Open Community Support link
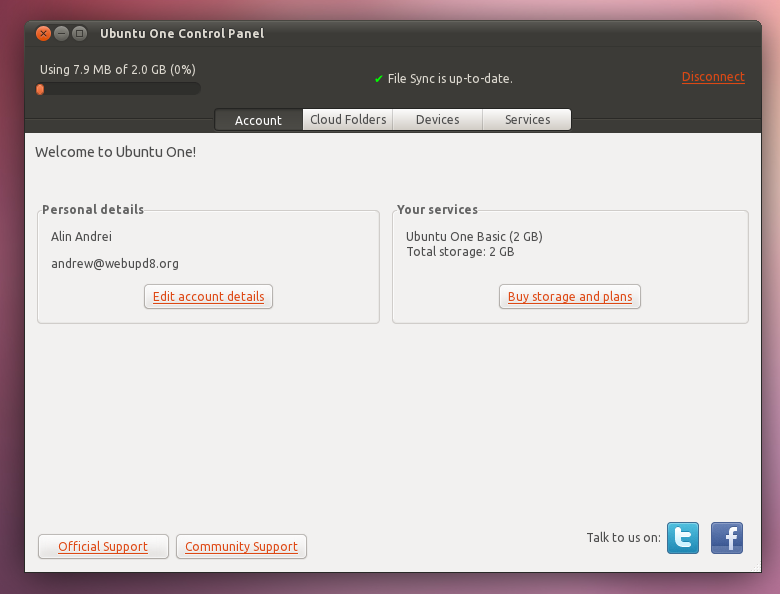 click(x=241, y=546)
